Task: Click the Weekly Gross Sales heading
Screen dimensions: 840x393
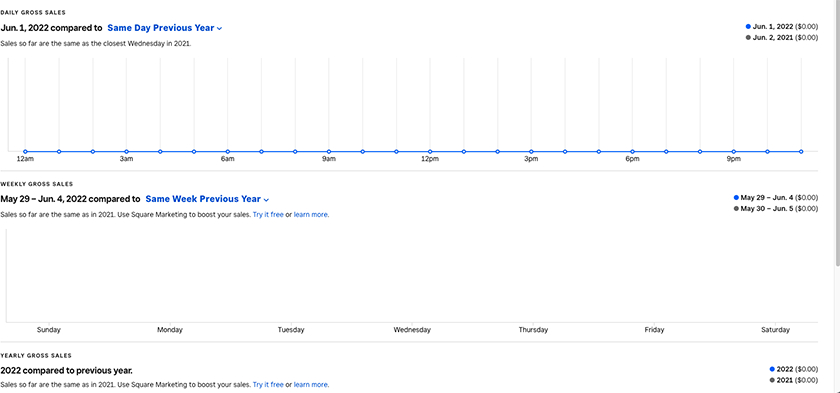Action: (x=37, y=184)
